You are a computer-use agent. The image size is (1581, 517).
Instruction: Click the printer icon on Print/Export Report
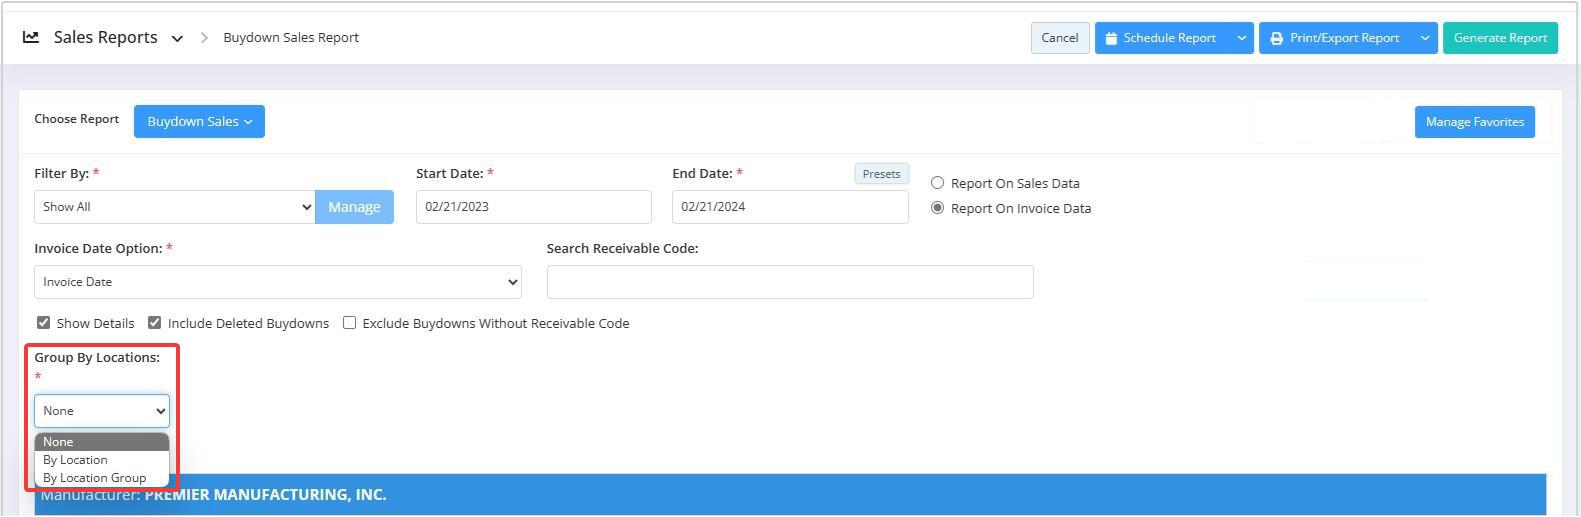point(1276,38)
